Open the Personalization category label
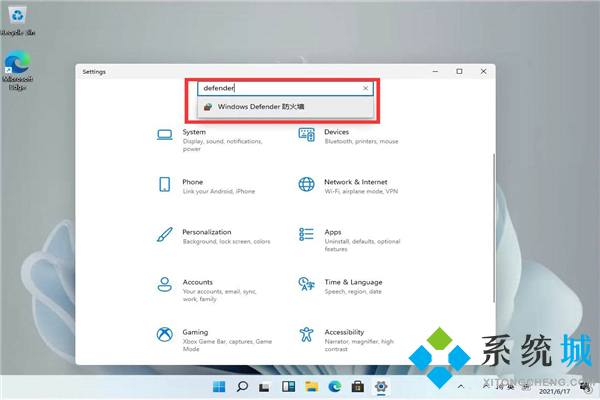 [x=207, y=232]
